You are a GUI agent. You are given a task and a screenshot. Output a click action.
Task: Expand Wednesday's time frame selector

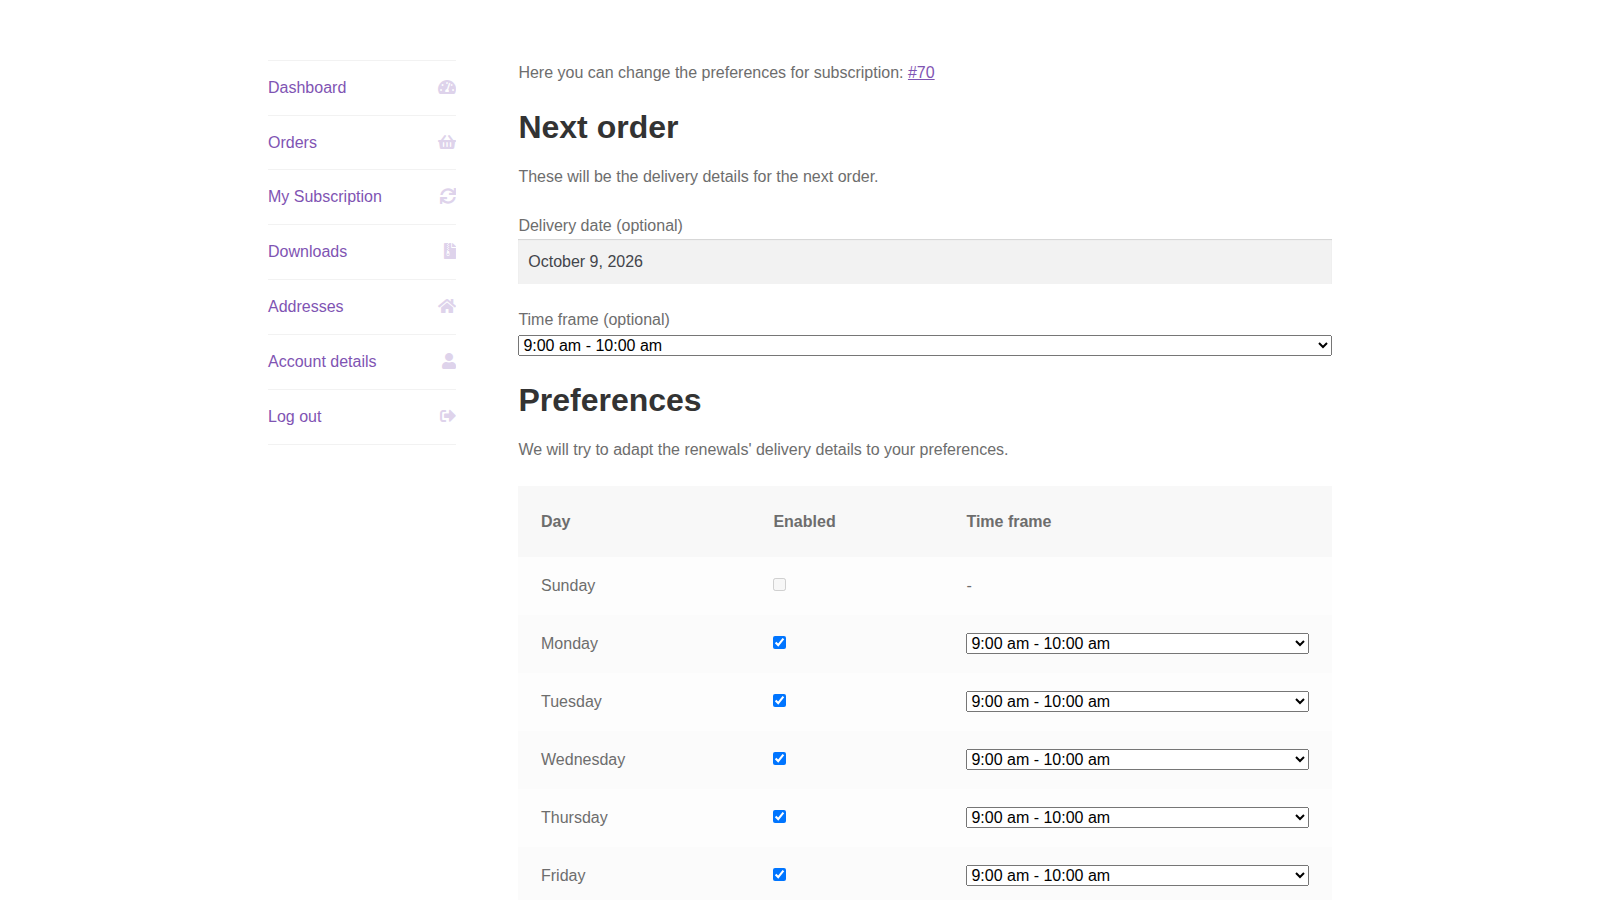1137,760
